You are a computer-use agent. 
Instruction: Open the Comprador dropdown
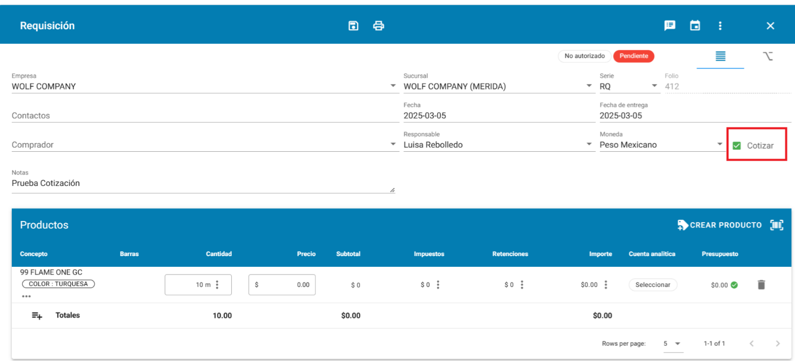click(393, 145)
